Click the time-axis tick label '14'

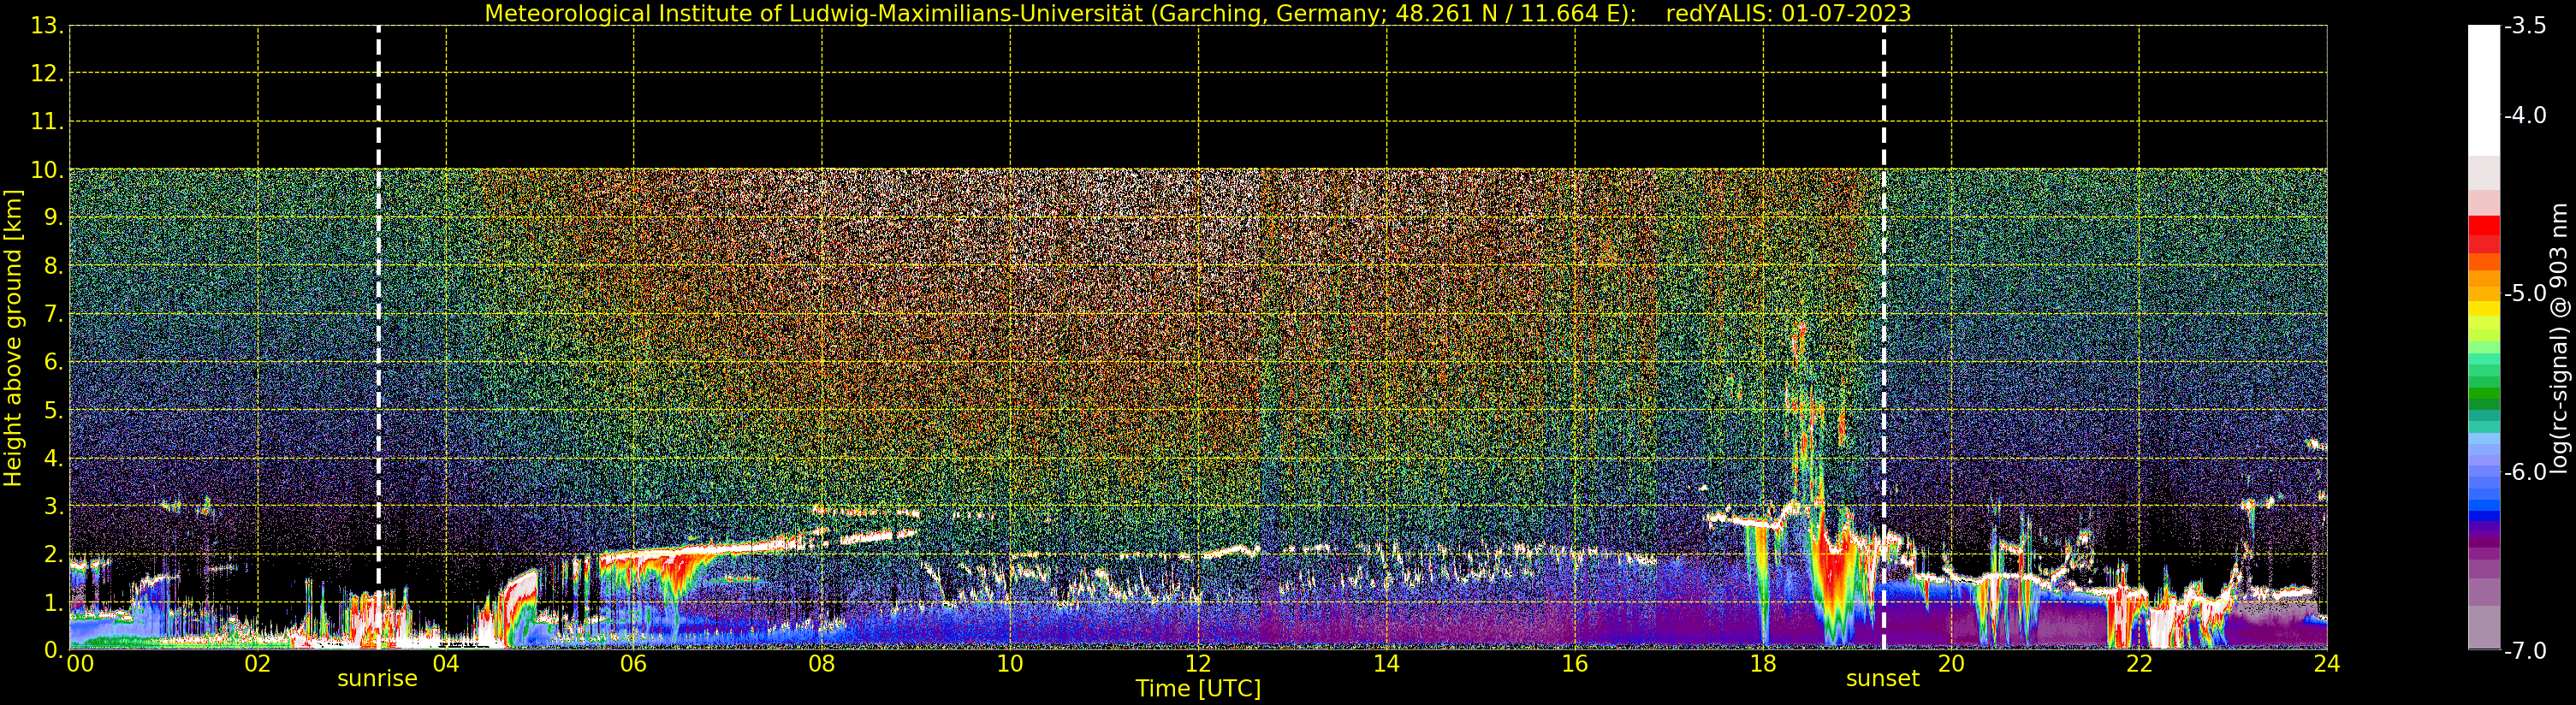[x=1386, y=664]
